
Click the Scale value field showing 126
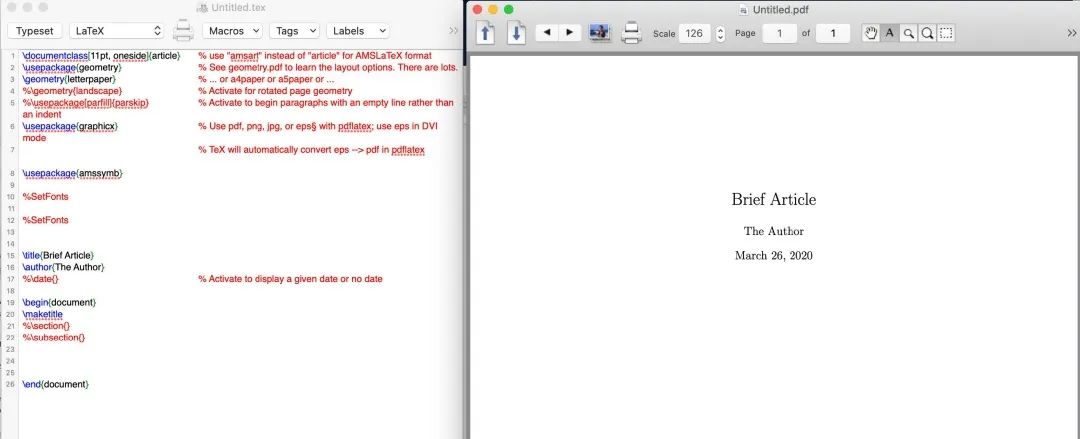click(694, 33)
